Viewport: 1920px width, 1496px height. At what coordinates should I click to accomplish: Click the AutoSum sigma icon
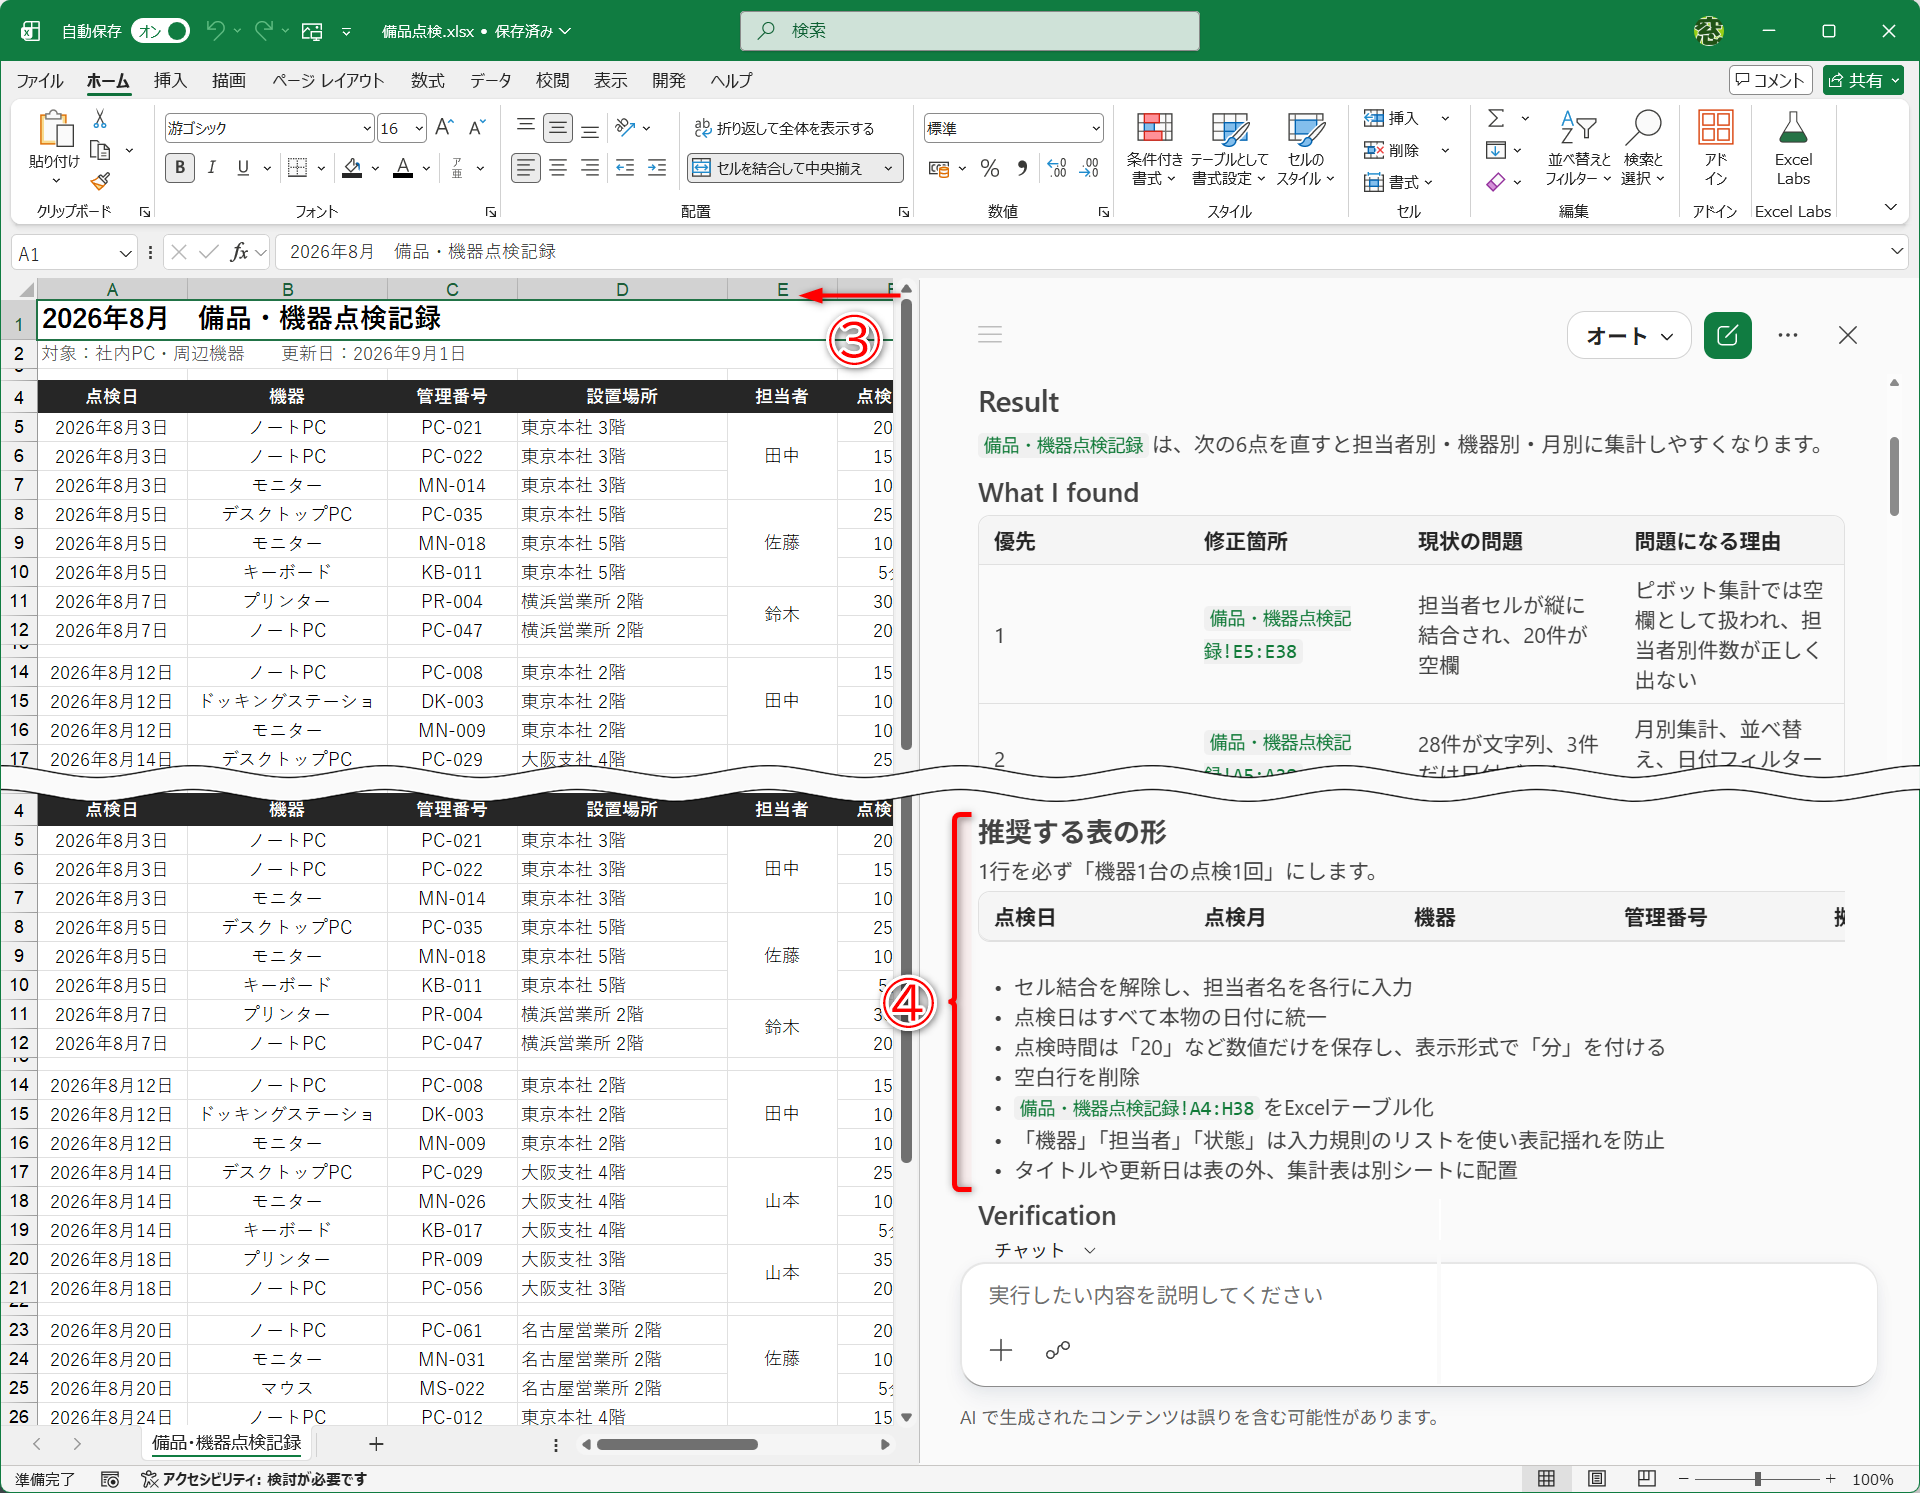coord(1496,119)
